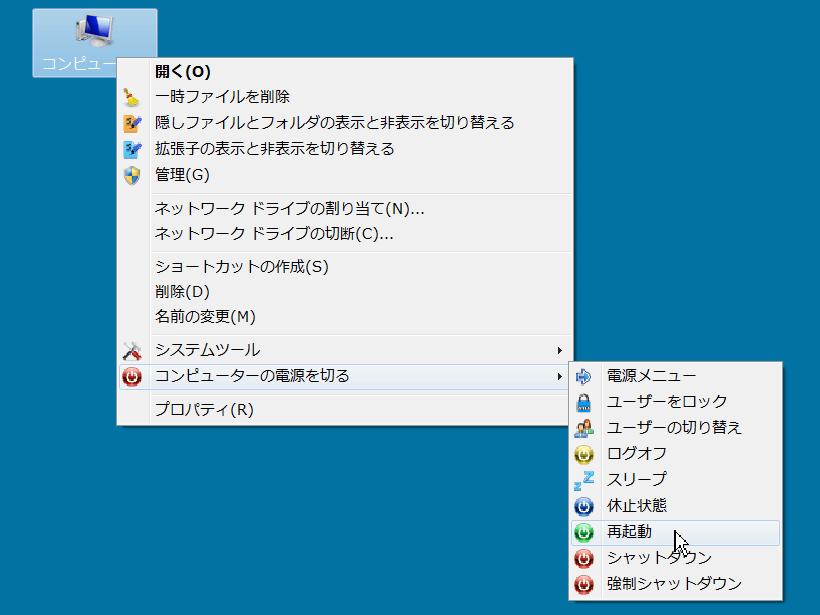The width and height of the screenshot is (820, 615).
Task: Click the ZZ sleep icon for スリープ
Action: pos(584,480)
